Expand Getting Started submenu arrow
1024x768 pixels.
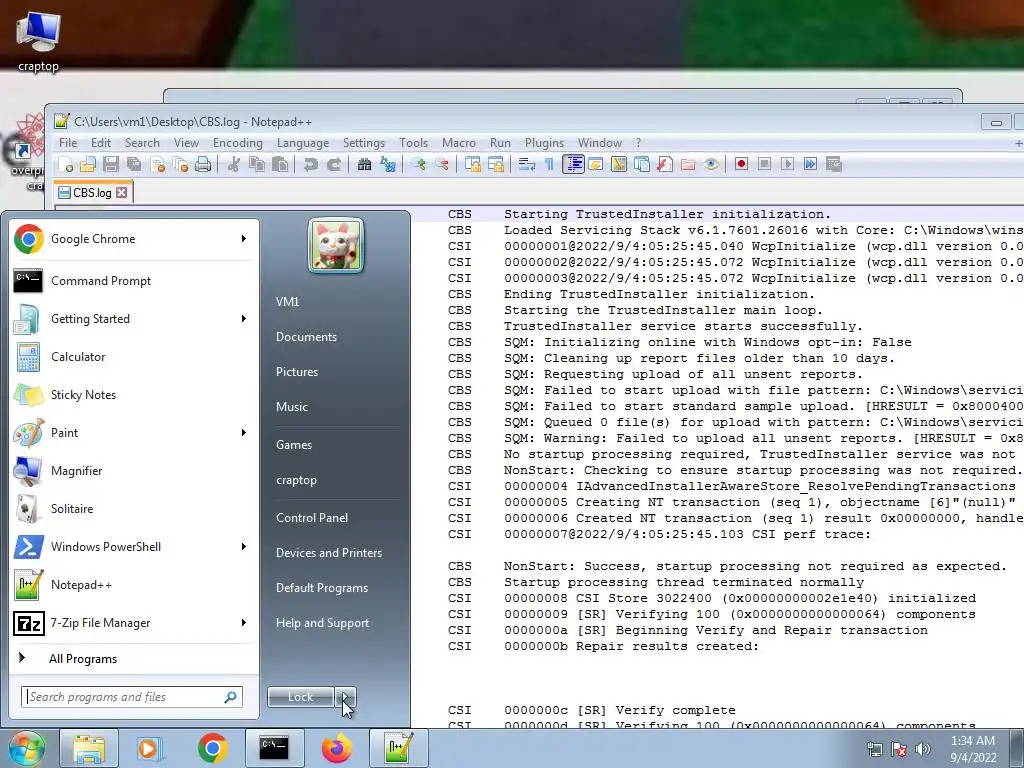point(244,319)
